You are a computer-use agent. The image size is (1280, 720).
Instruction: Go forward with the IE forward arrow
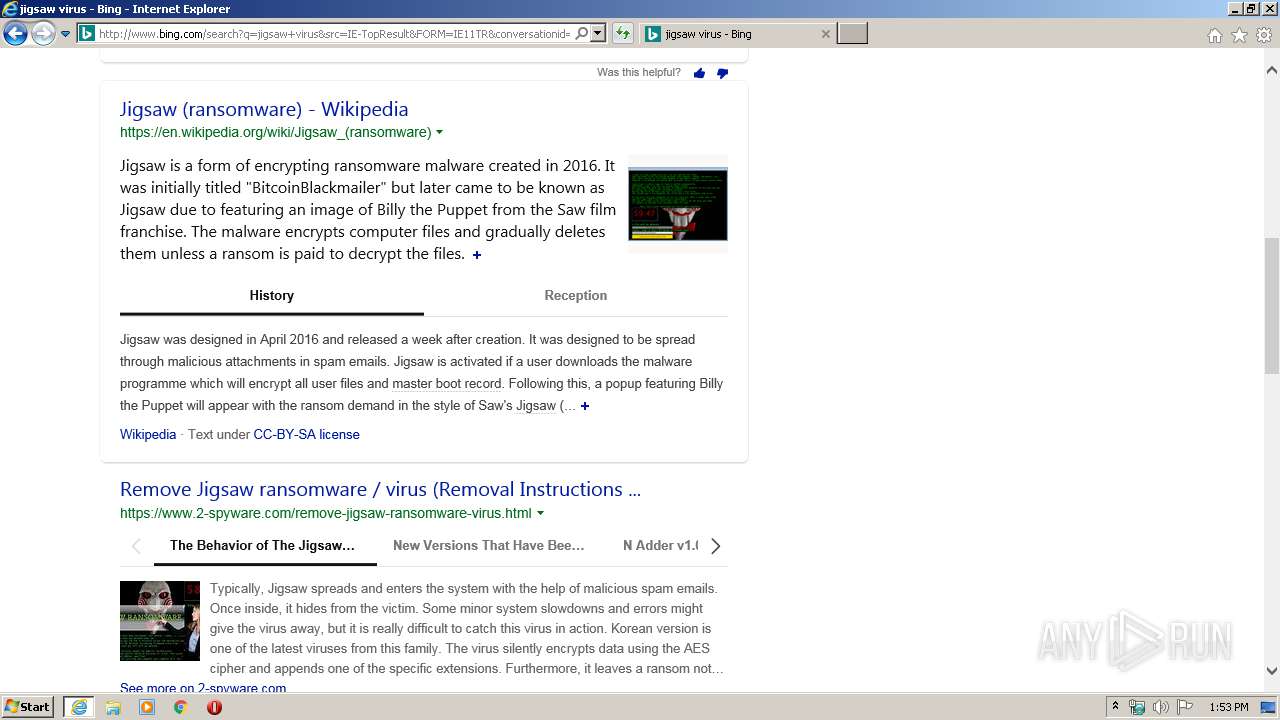(43, 34)
